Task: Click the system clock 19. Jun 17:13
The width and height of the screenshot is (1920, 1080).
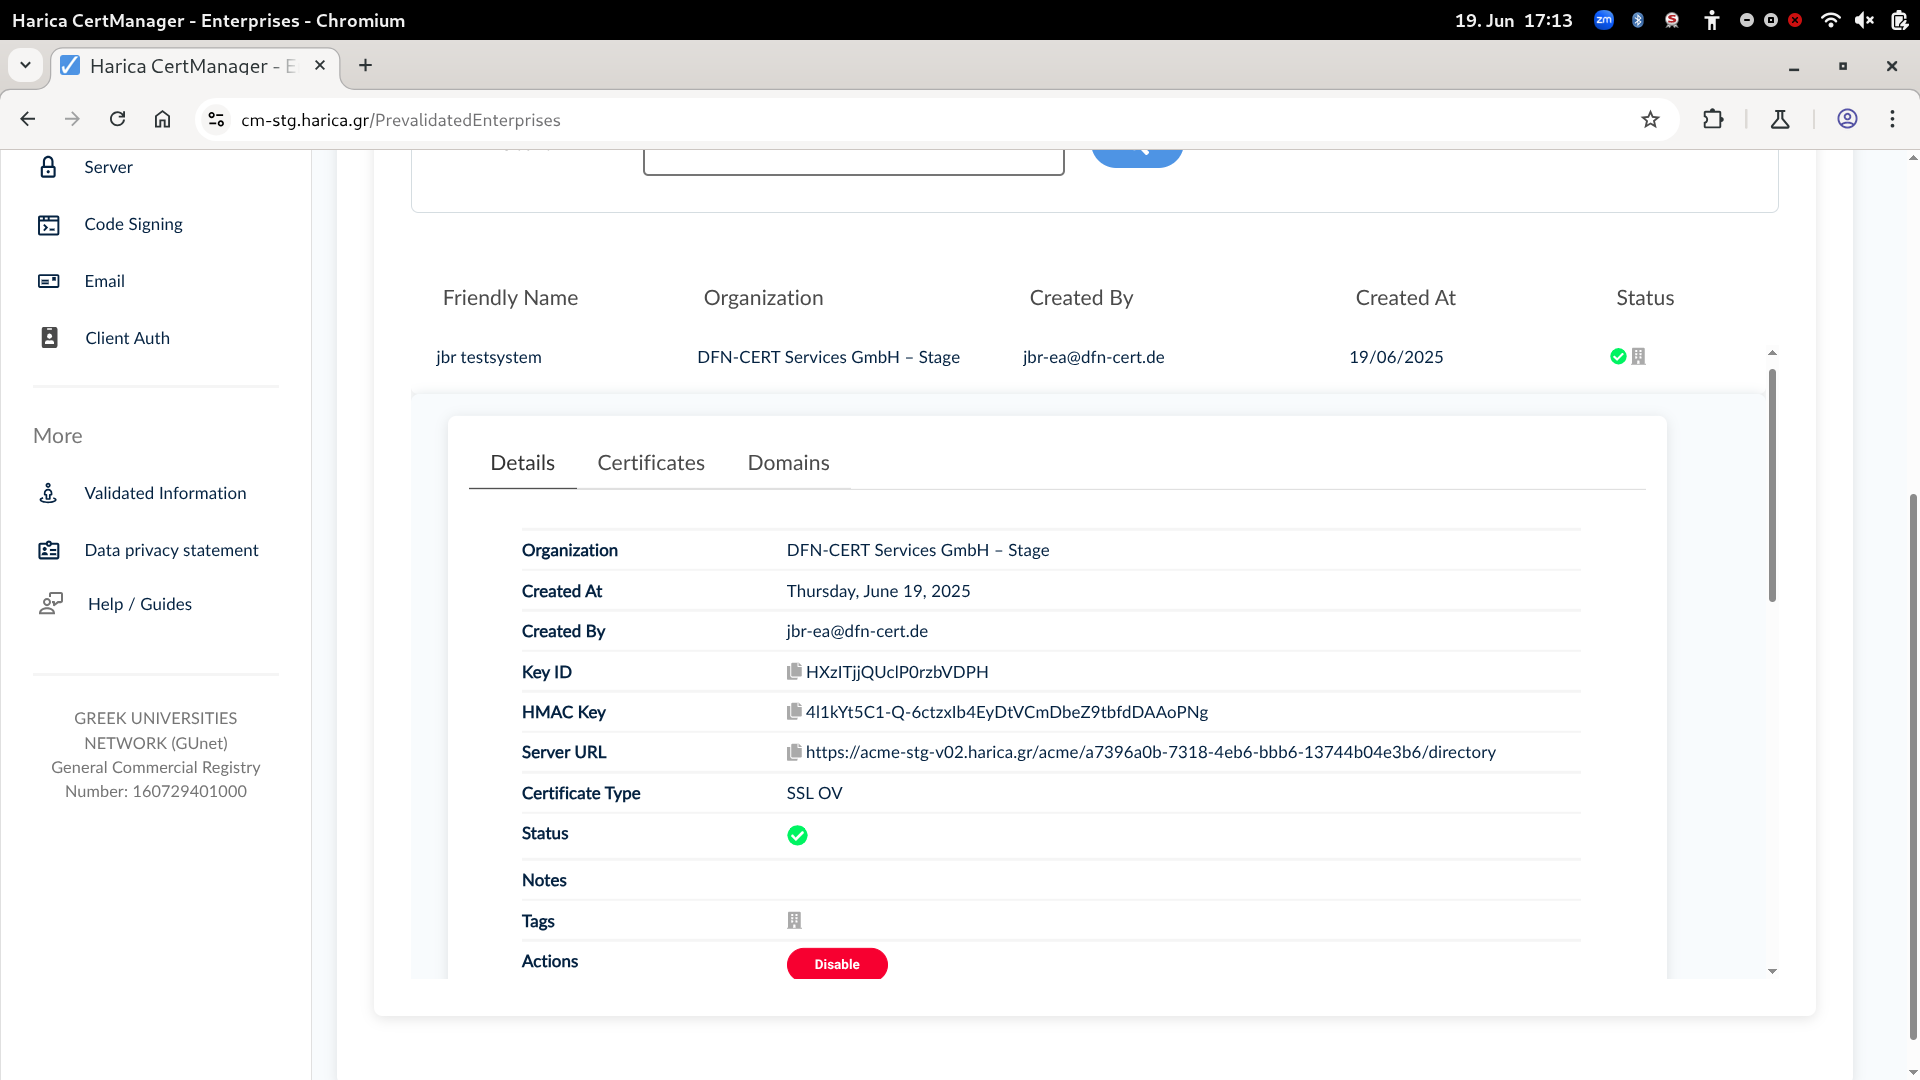Action: [x=1513, y=20]
